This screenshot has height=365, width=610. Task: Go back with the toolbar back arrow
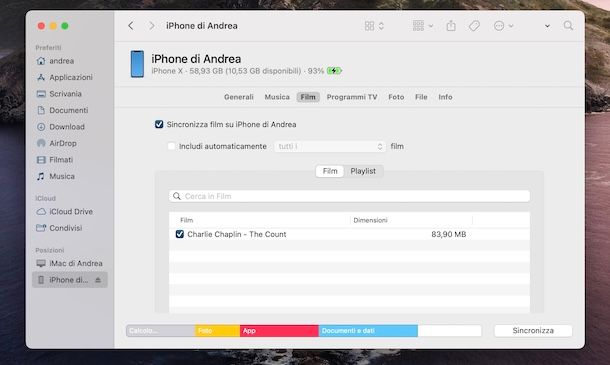click(x=131, y=26)
